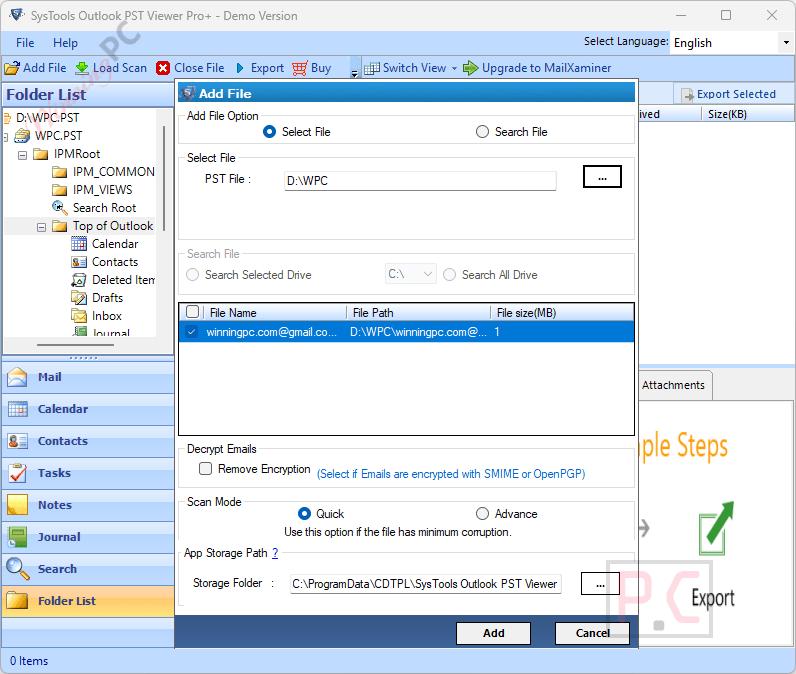This screenshot has height=674, width=796.
Task: Switch to the Attachments tab
Action: tap(673, 385)
